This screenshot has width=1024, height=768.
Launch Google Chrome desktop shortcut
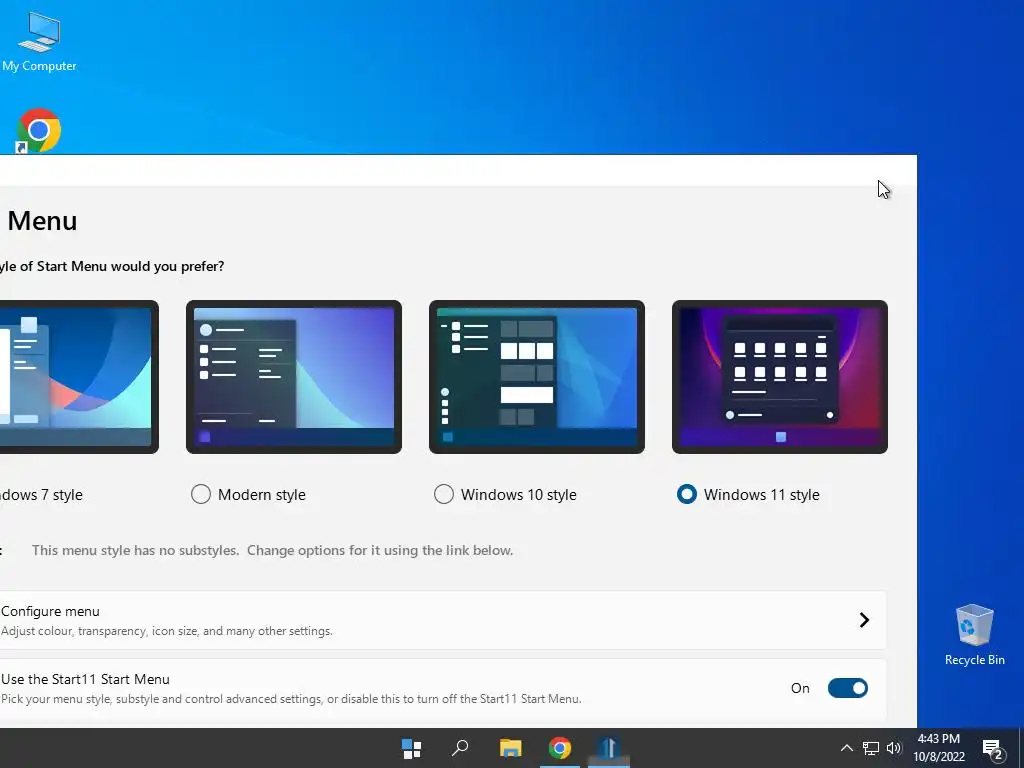(39, 131)
